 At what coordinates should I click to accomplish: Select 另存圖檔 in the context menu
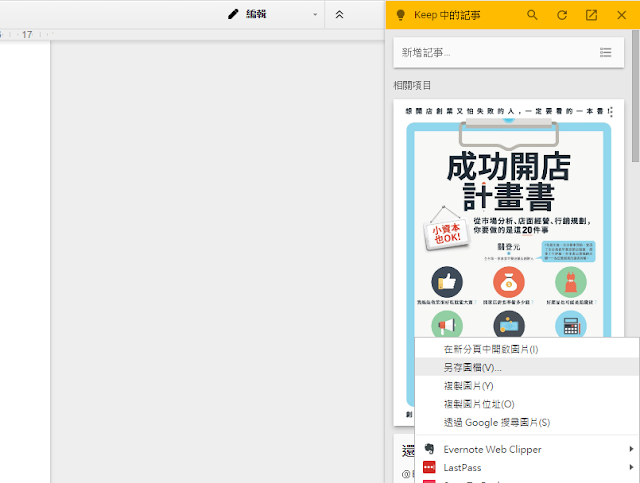tap(527, 367)
